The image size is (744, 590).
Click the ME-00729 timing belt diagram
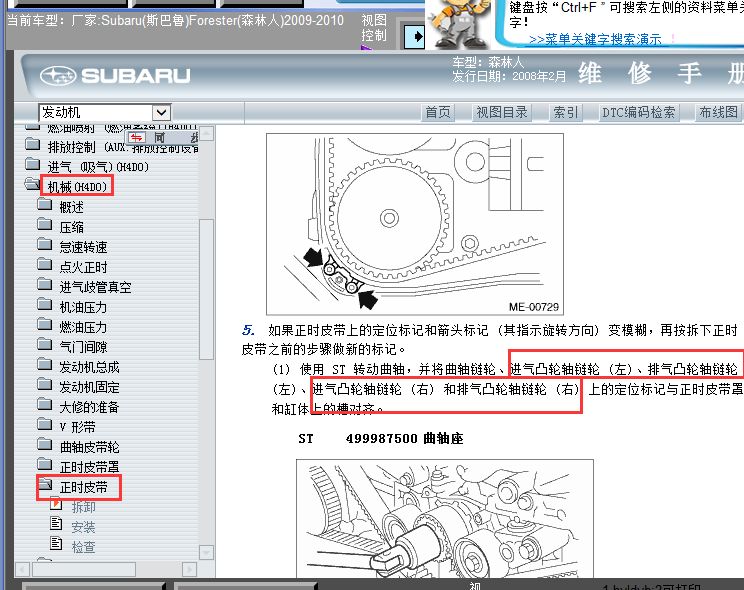point(415,224)
